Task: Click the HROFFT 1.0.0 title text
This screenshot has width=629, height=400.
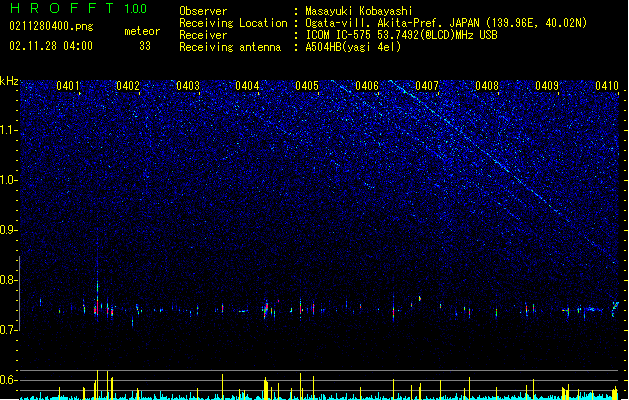Action: [x=79, y=8]
